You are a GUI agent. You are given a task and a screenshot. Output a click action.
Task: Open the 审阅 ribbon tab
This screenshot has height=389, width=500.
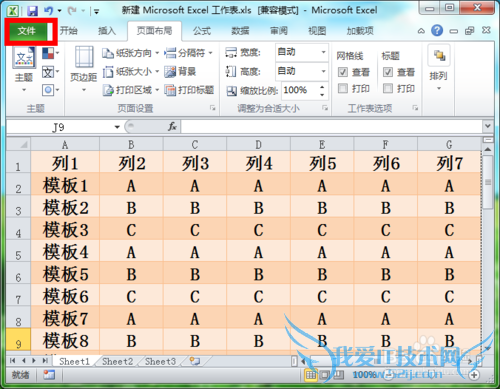(279, 31)
